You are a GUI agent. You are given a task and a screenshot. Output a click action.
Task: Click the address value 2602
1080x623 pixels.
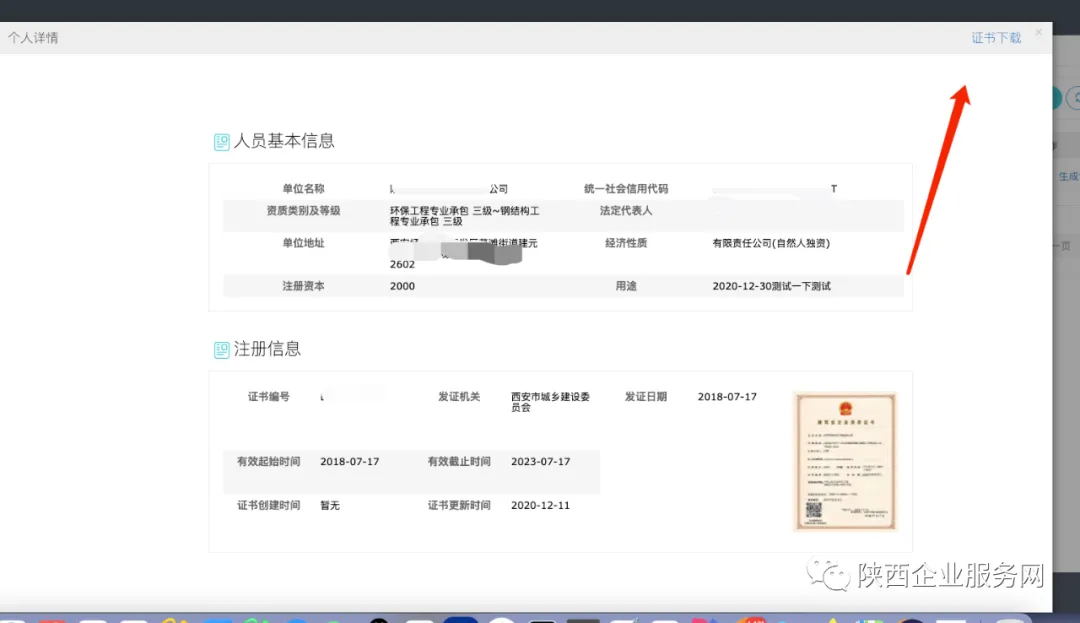(x=402, y=264)
